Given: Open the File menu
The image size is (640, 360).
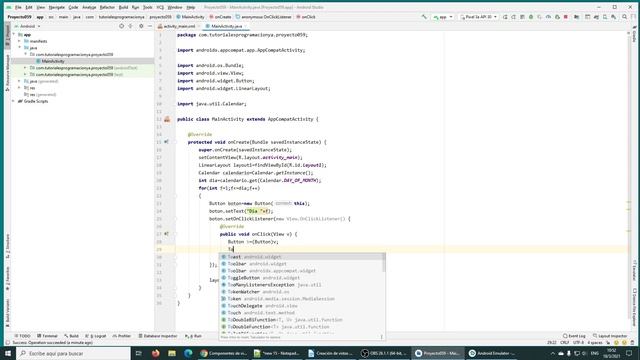Looking at the screenshot, I should (x=18, y=7).
